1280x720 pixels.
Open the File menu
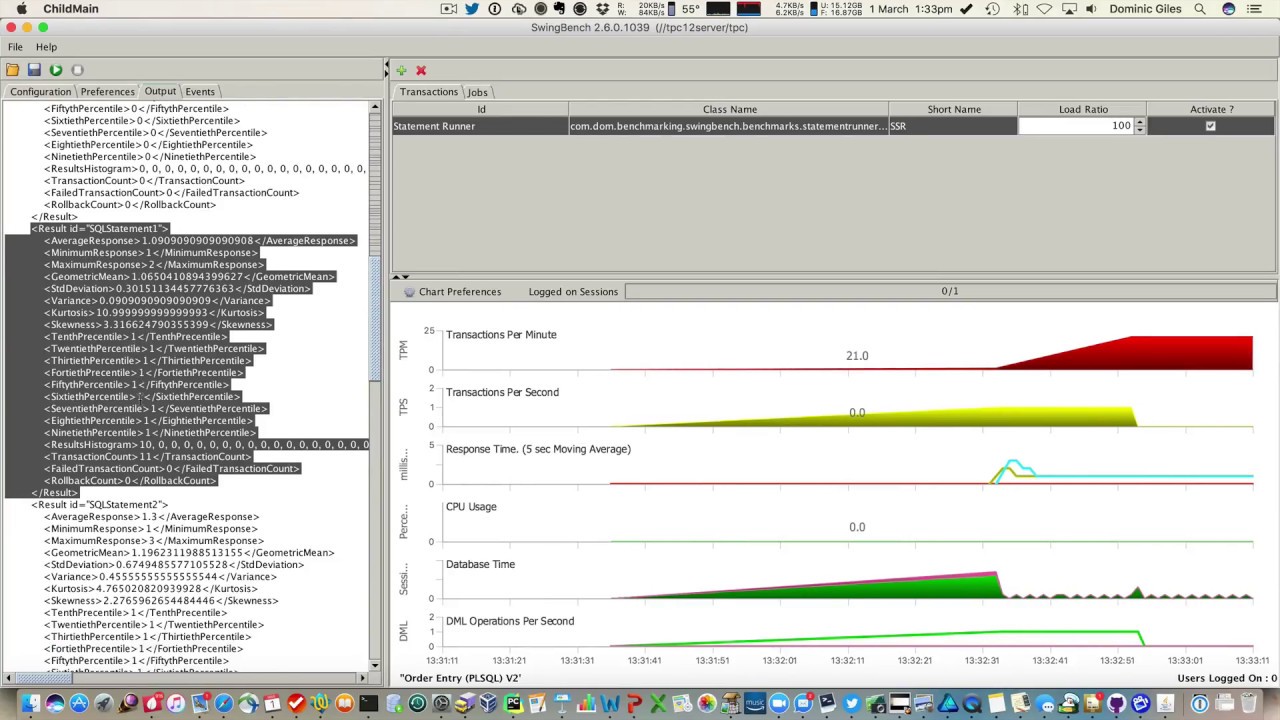(15, 47)
